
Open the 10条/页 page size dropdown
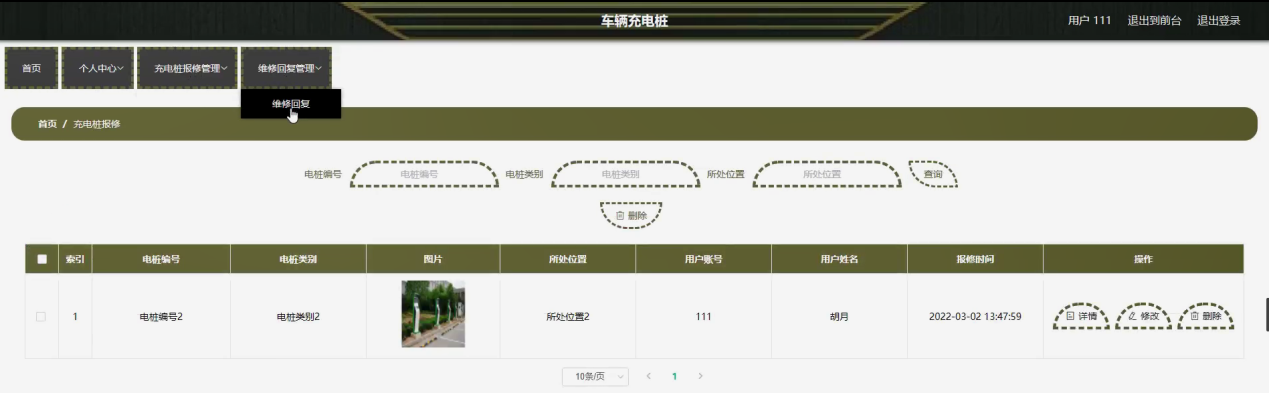(x=595, y=376)
